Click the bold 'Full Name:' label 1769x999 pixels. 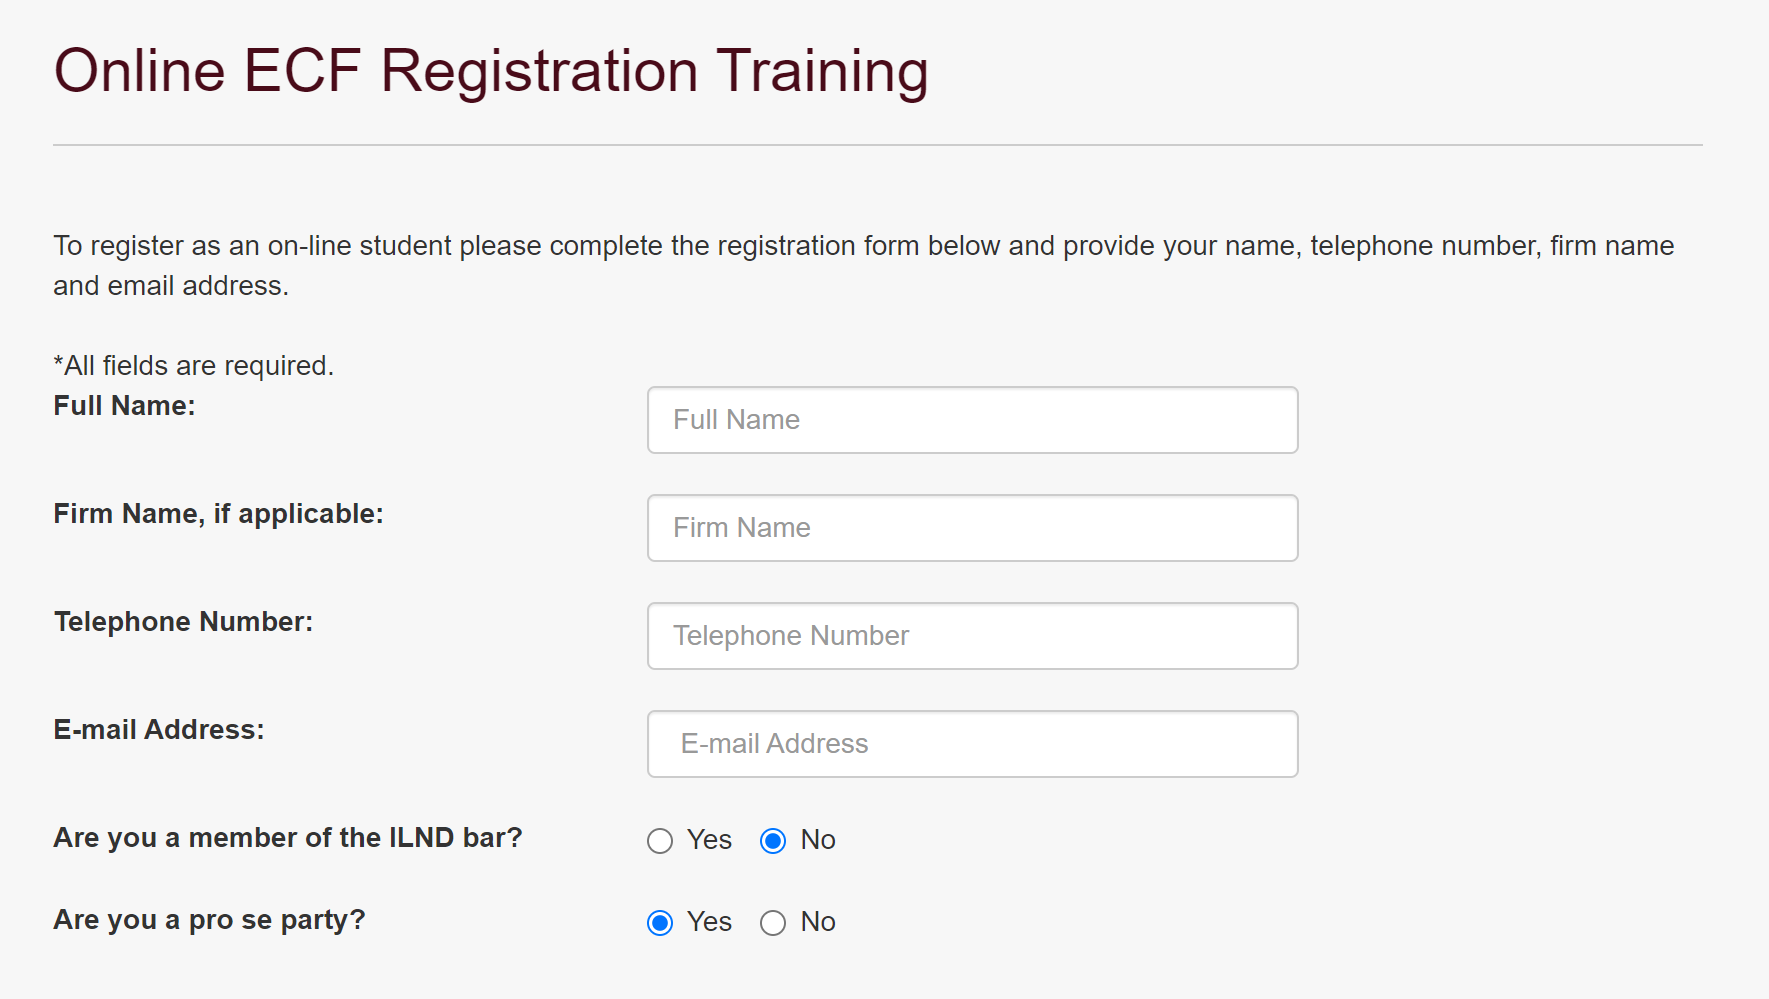[x=124, y=406]
